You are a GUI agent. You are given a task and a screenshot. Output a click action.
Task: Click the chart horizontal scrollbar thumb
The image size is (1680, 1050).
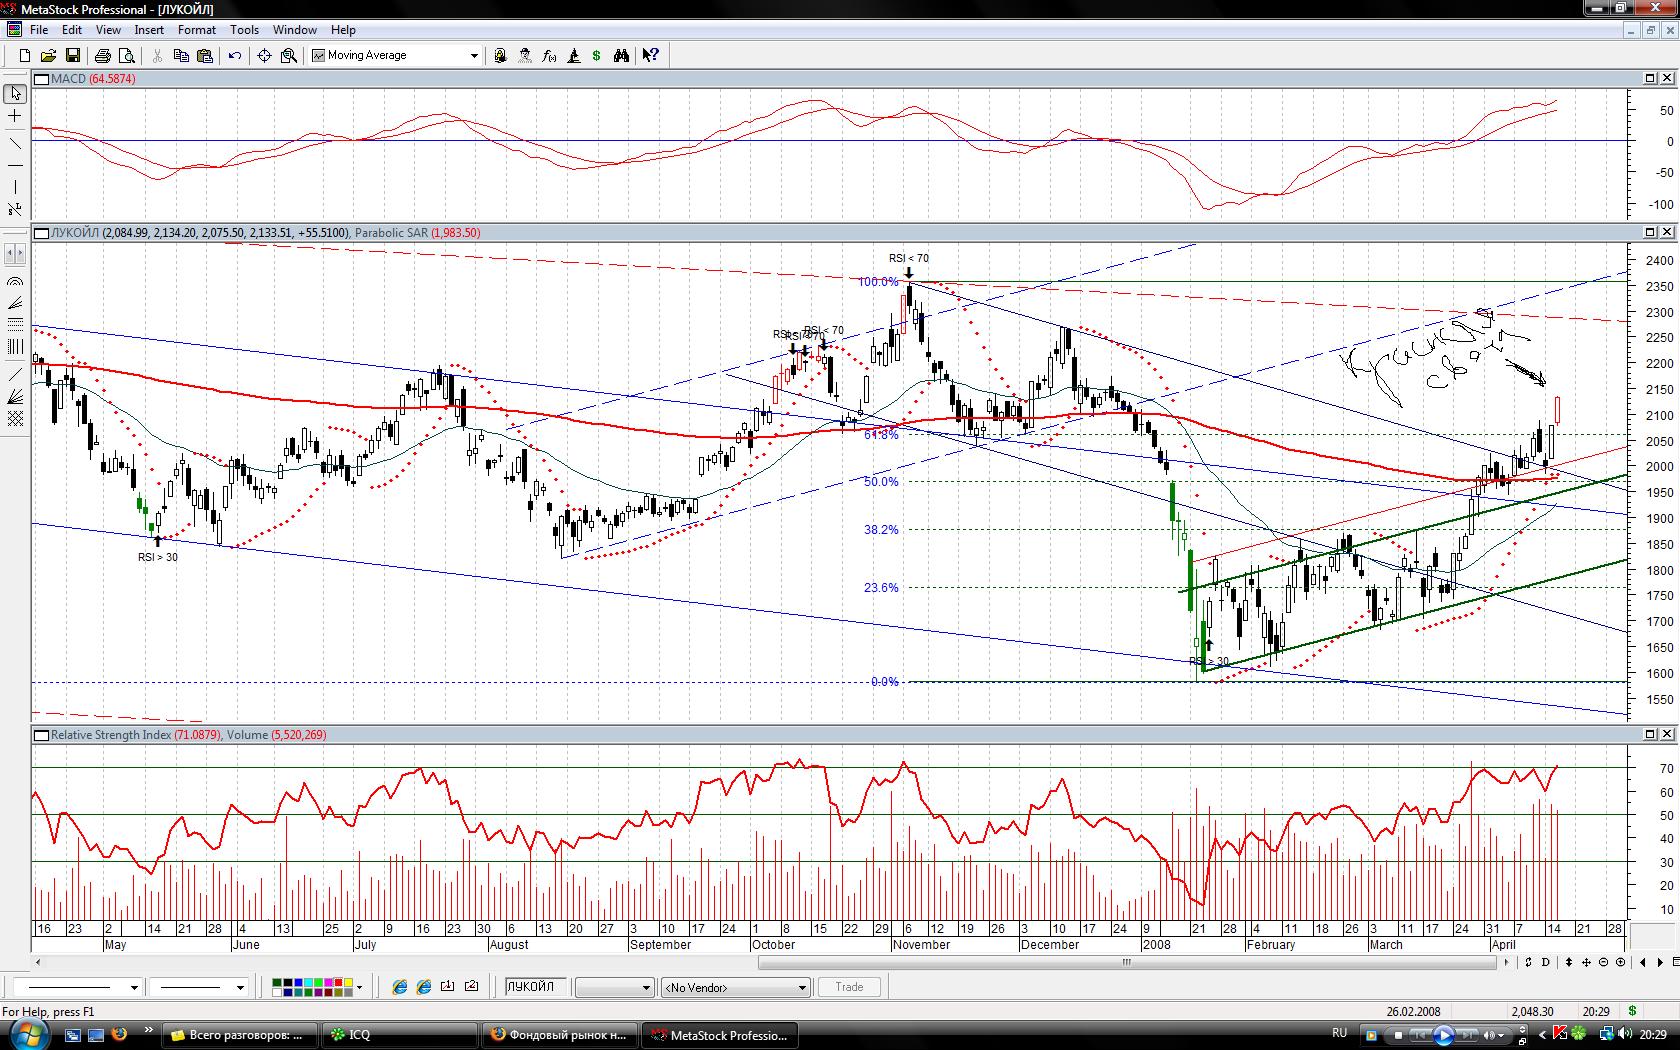pos(1127,962)
